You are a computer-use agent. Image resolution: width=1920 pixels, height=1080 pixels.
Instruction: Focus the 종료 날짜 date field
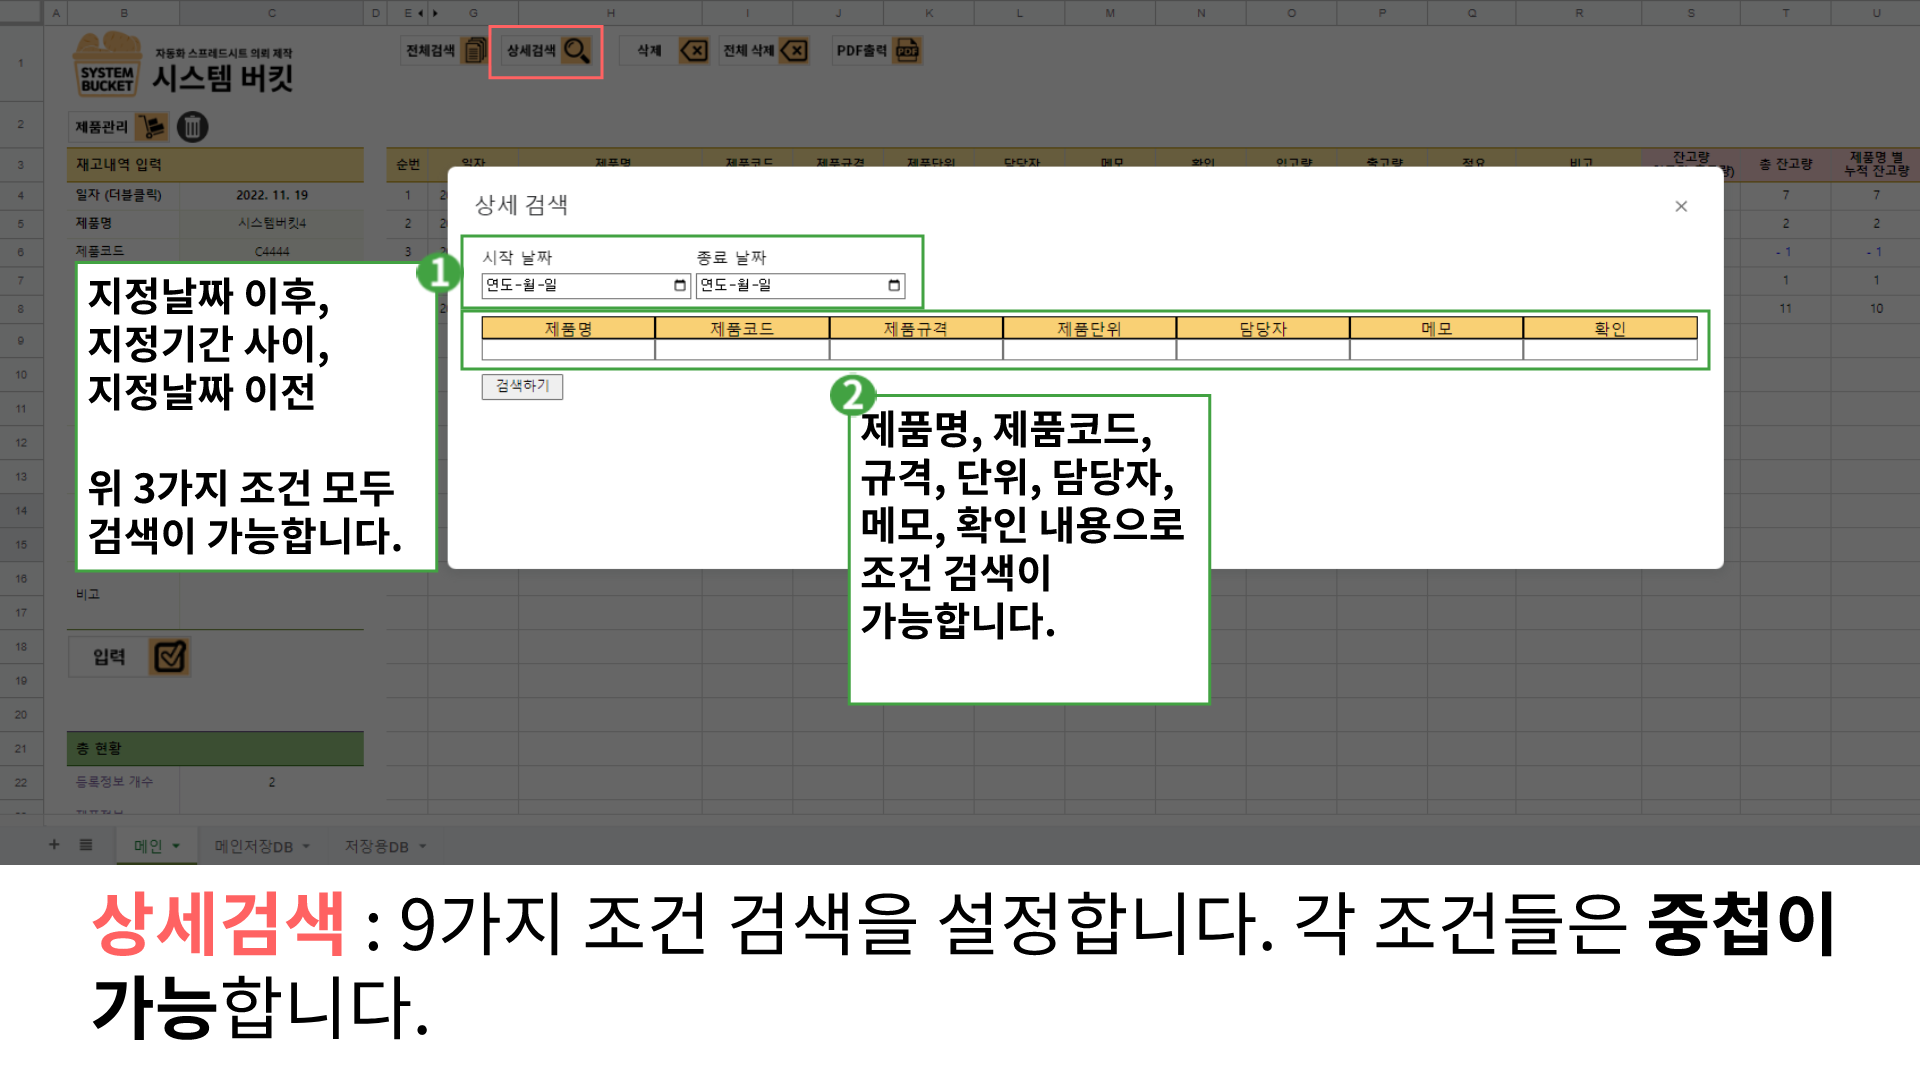pyautogui.click(x=800, y=286)
